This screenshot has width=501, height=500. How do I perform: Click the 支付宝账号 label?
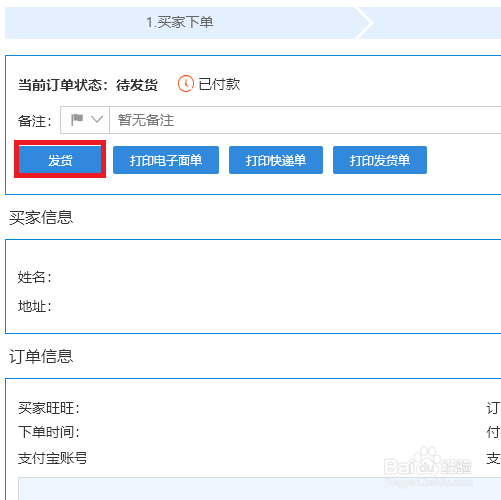coord(52,458)
